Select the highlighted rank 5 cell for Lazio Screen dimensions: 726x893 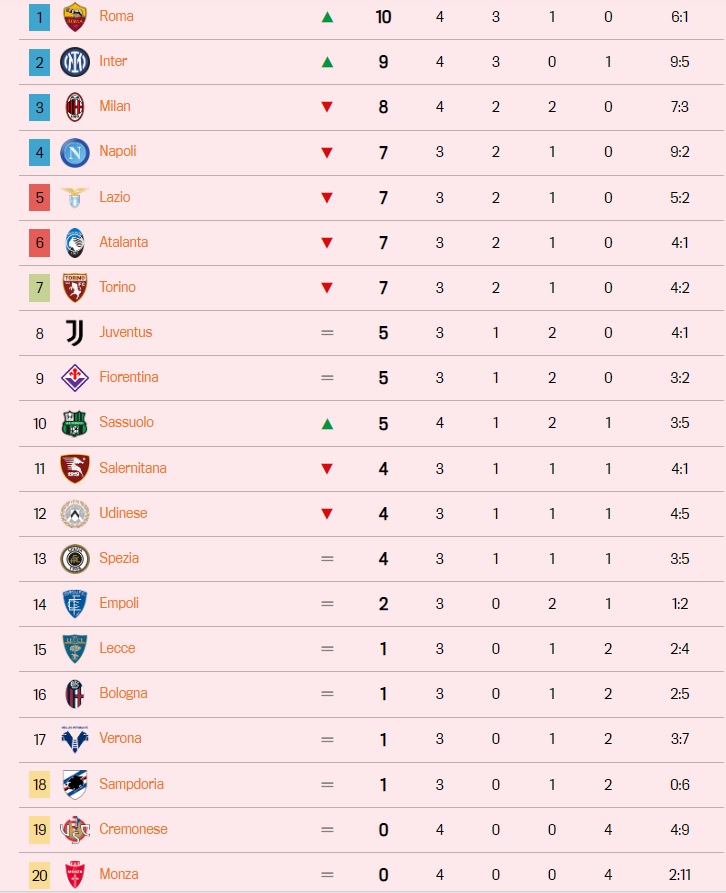pos(38,197)
